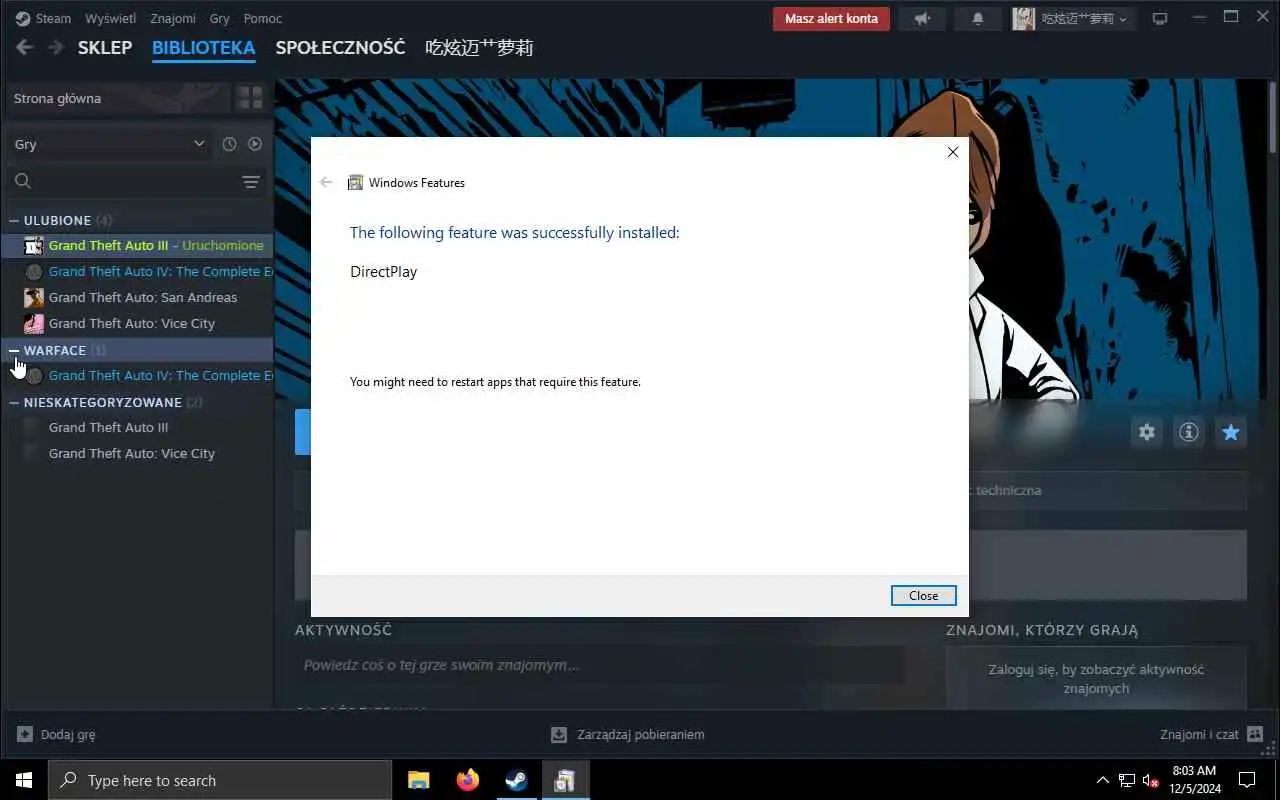Select Grand Theft Auto: Vice City in NIESKATEGORYZOWANE
The height and width of the screenshot is (800, 1280).
[137, 453]
